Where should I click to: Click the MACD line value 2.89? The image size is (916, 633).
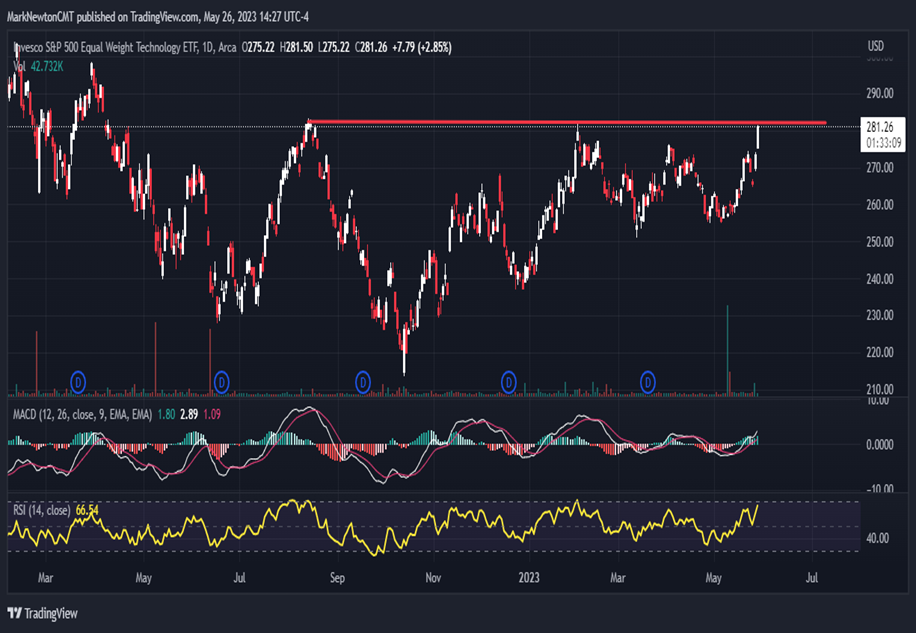pyautogui.click(x=189, y=415)
